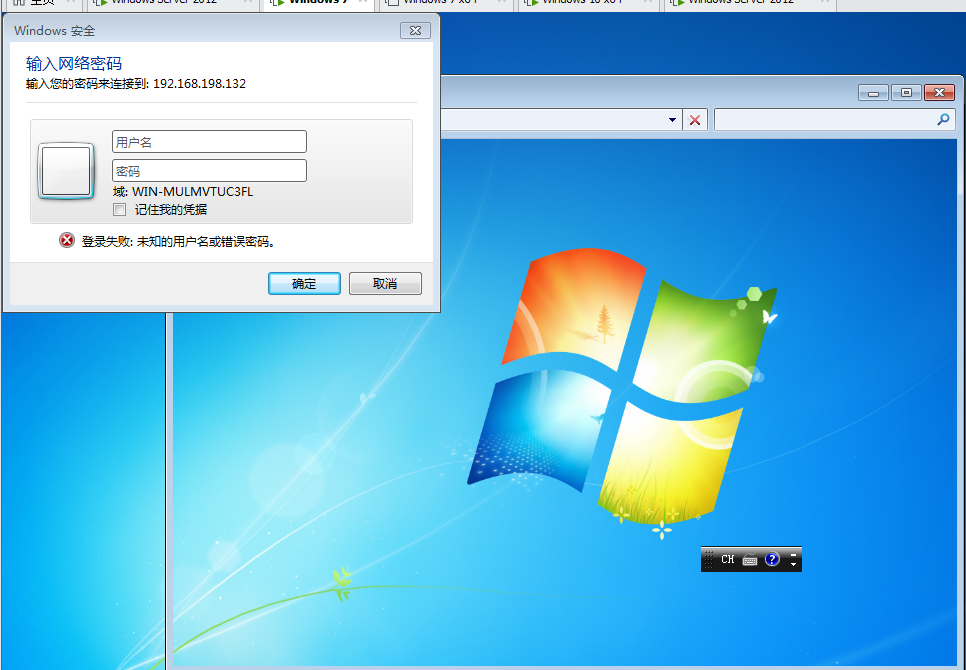
Task: Tick the remember my credentials checkbox
Action: tap(120, 209)
